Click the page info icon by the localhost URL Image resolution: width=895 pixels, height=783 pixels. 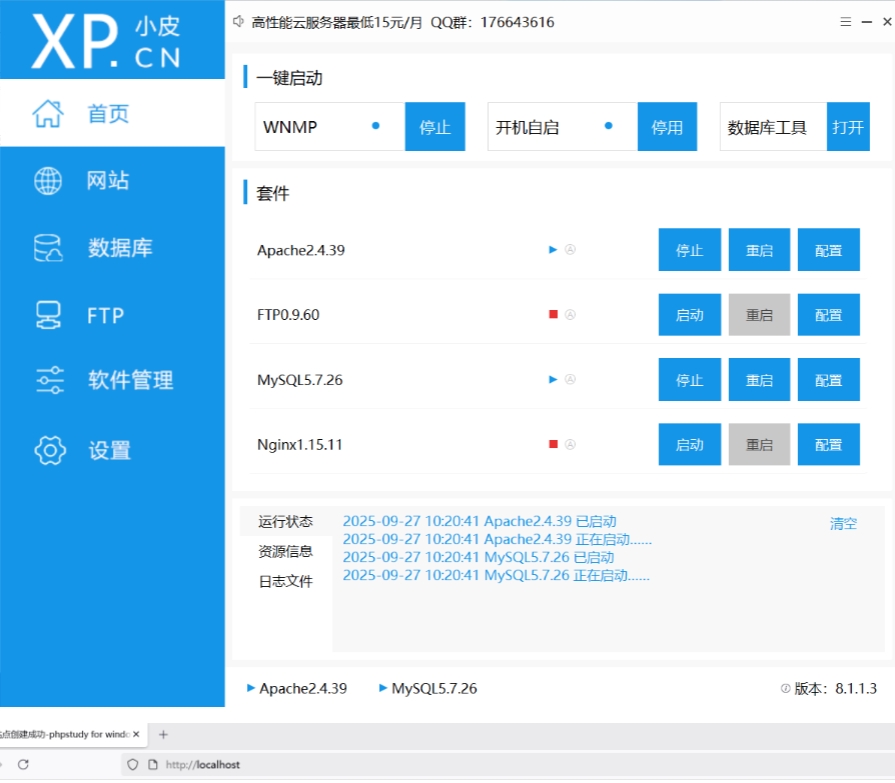tap(152, 765)
